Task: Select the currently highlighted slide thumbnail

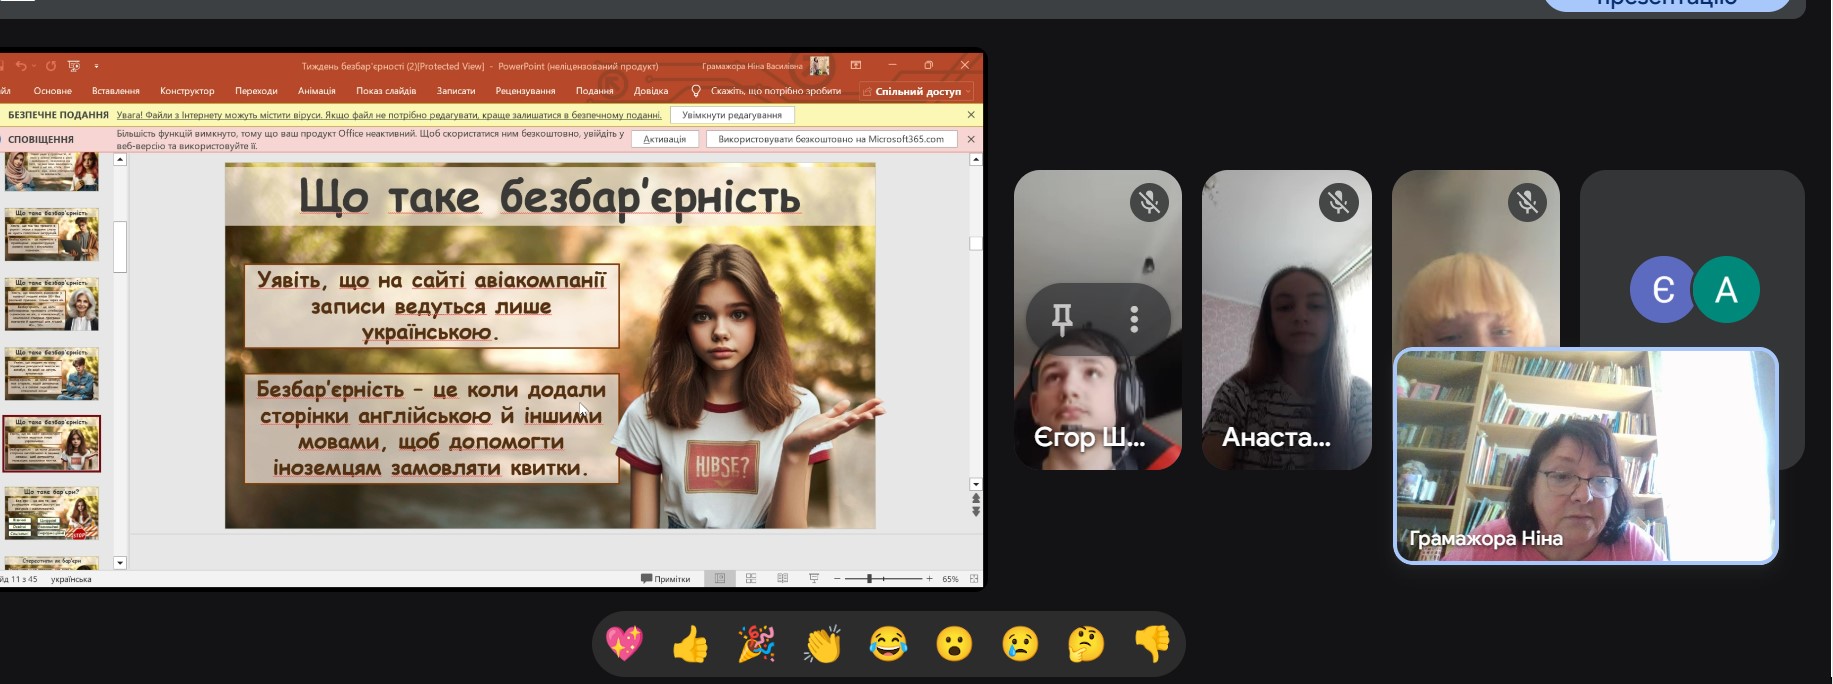Action: [x=52, y=444]
